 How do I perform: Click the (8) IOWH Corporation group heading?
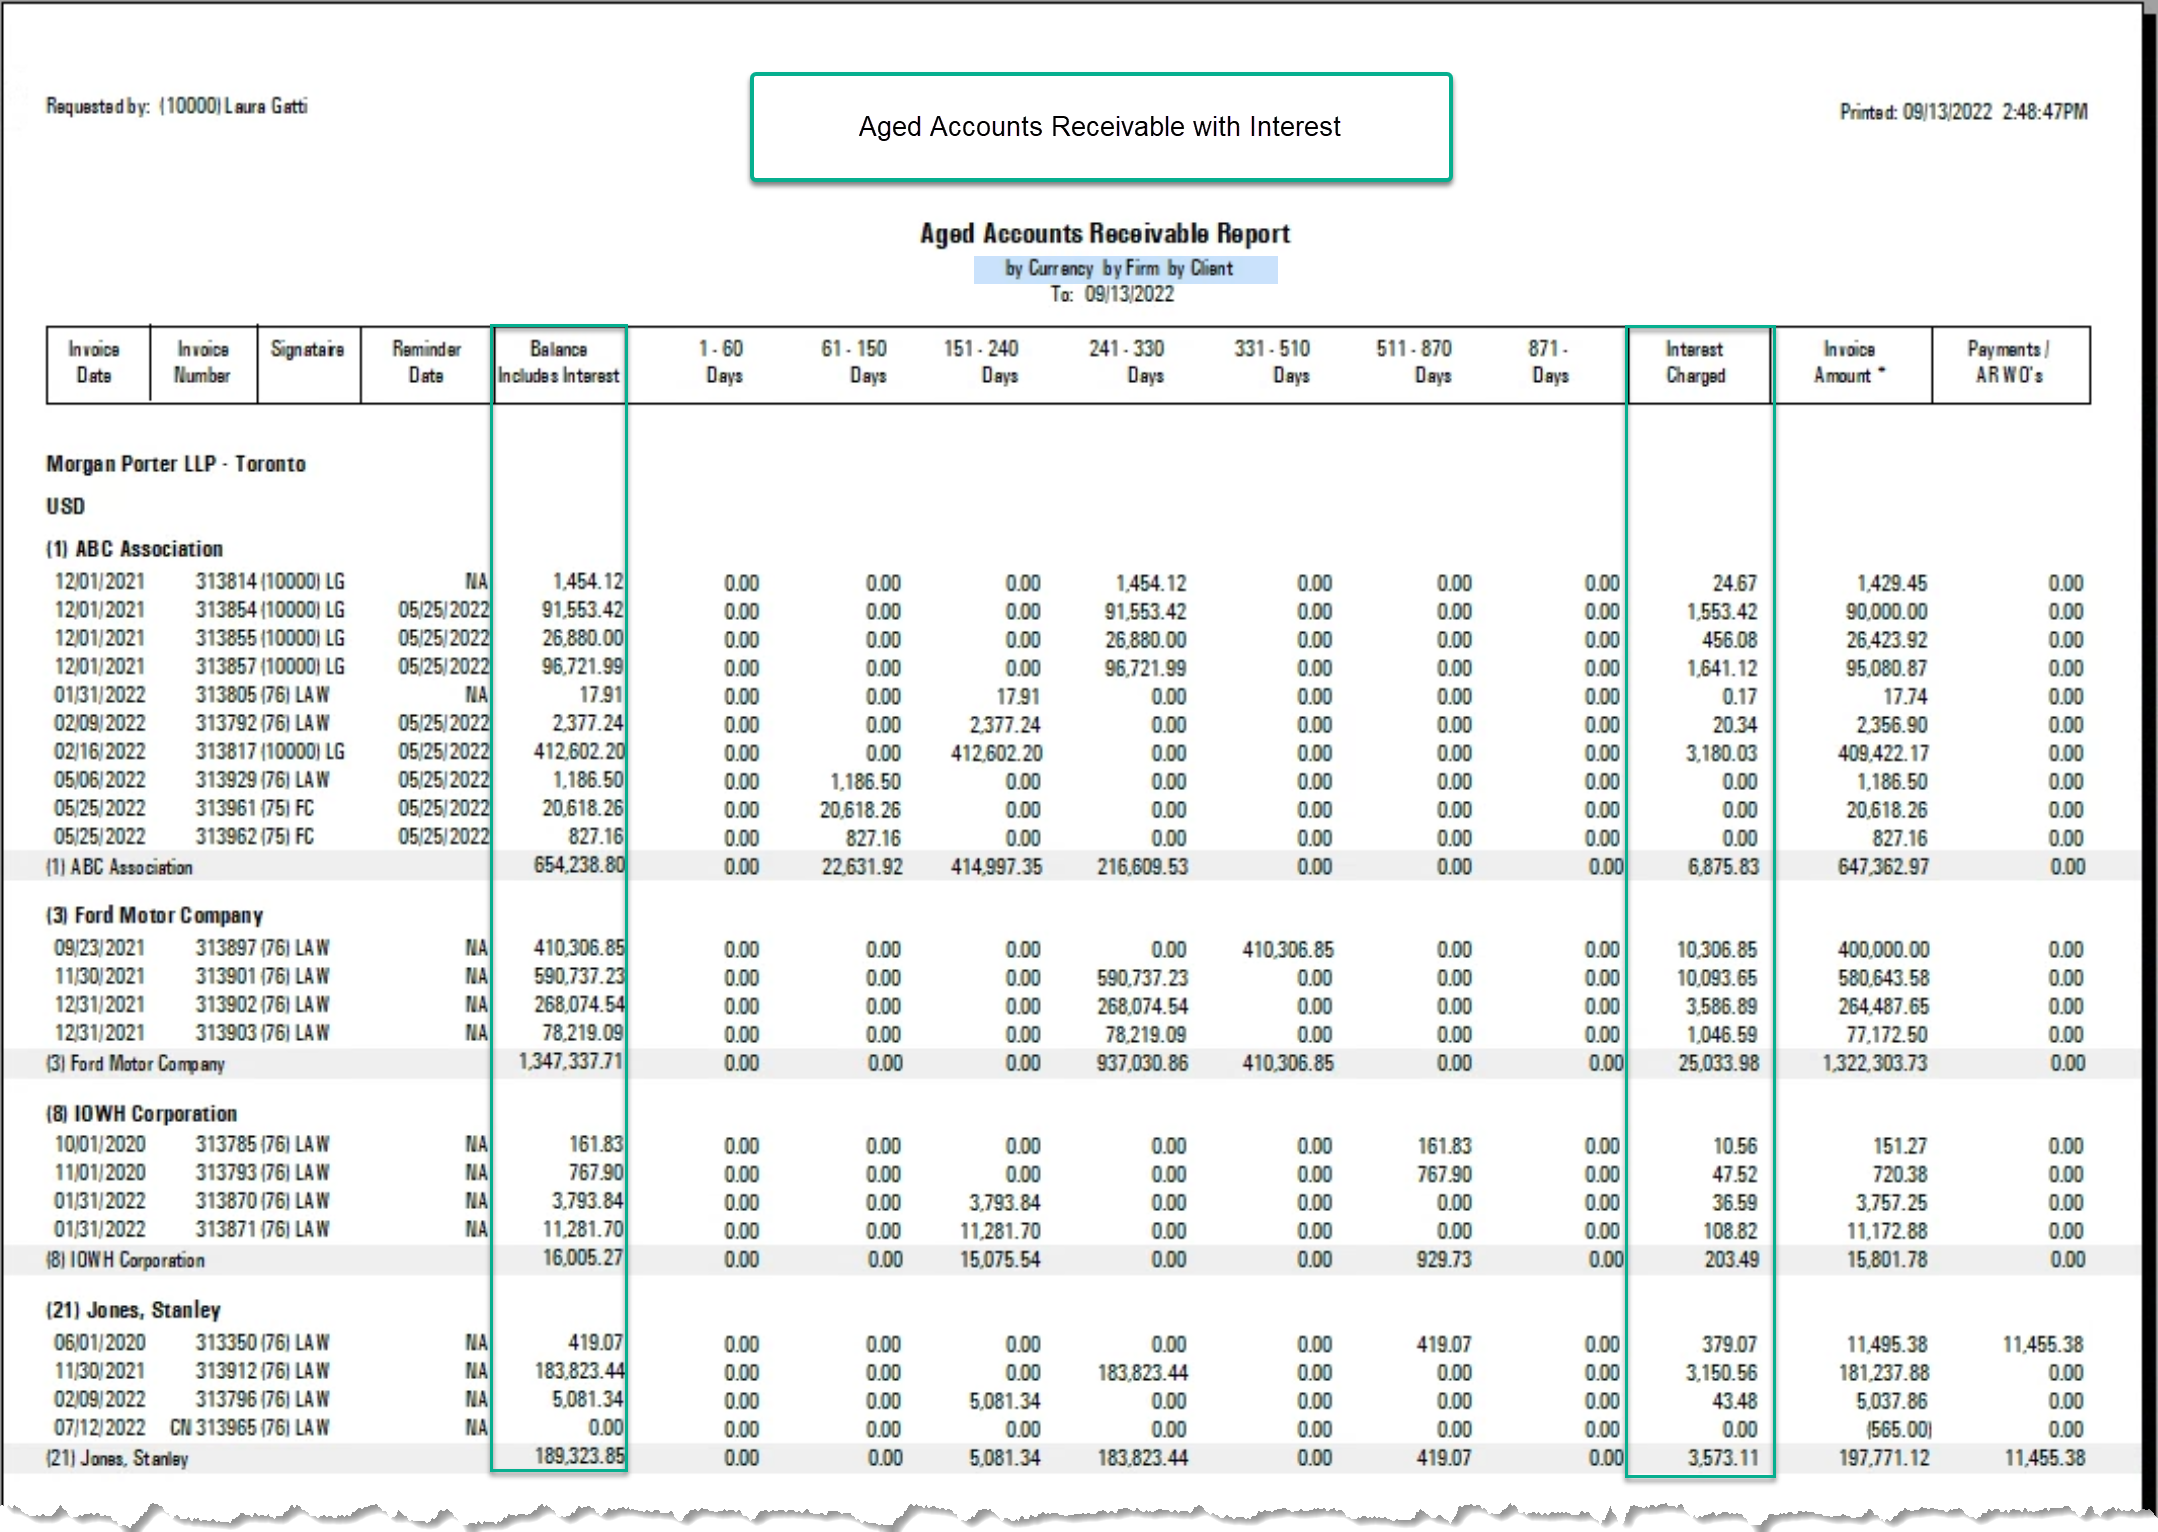(x=142, y=1114)
